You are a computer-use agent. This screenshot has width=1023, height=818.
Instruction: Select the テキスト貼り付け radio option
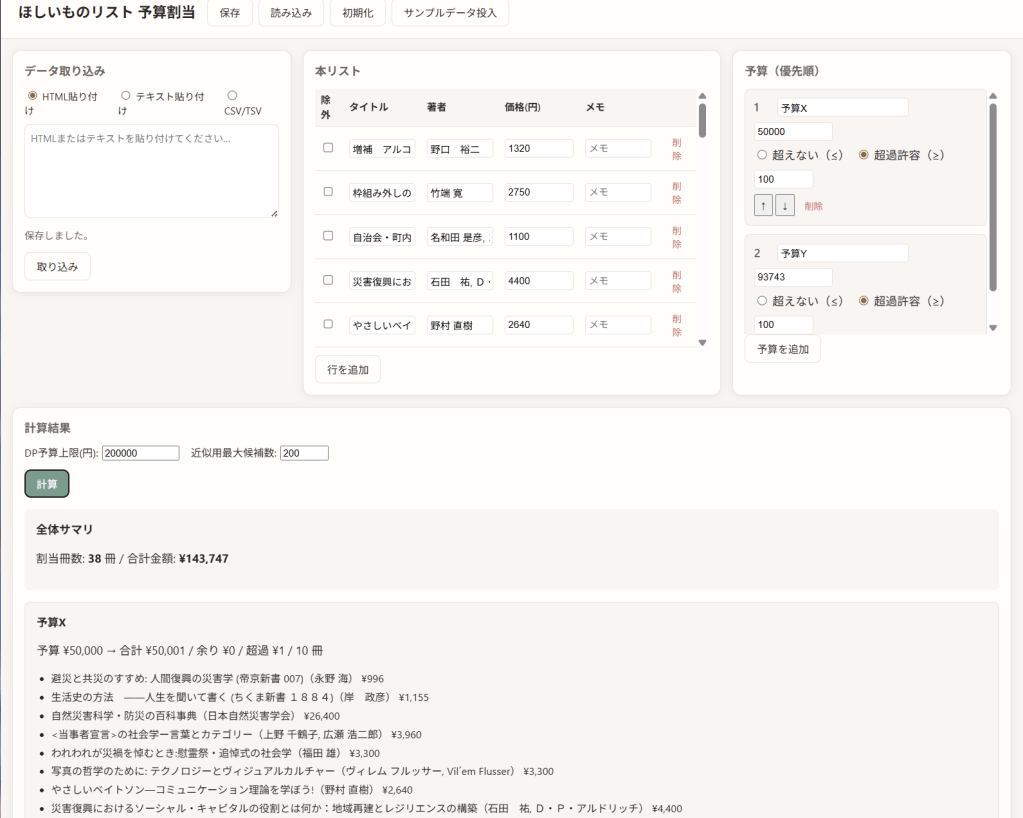tap(126, 96)
